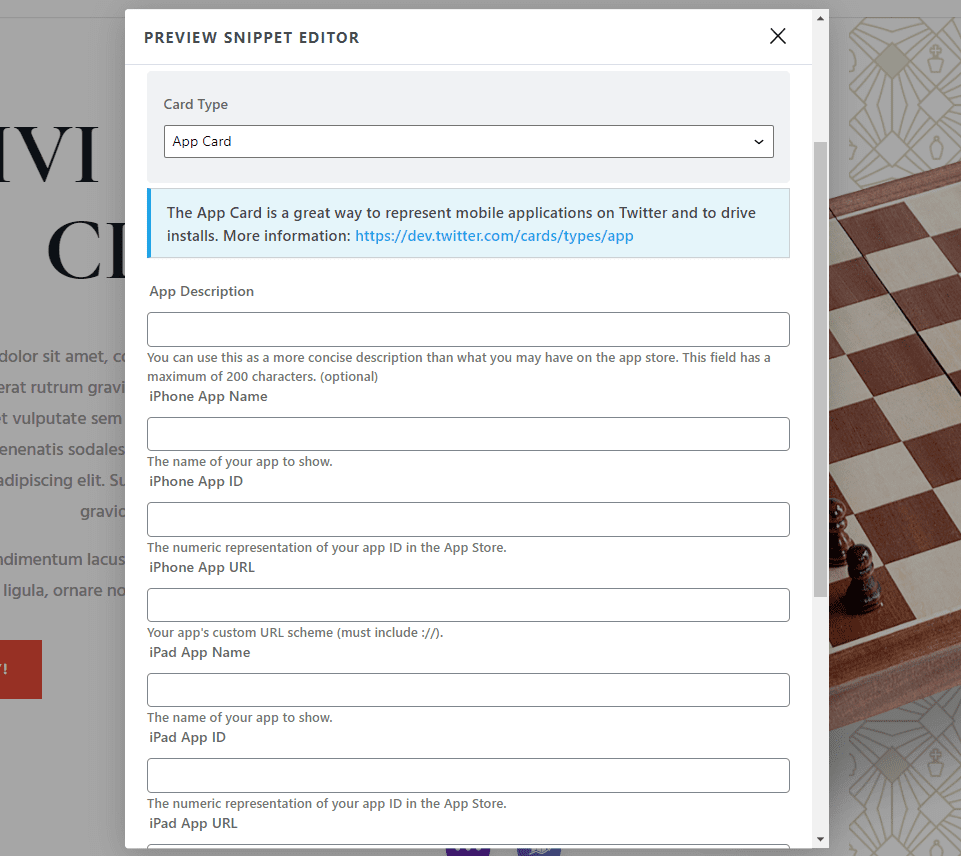Click the PREVIEW SNIPPET EDITOR title text
This screenshot has height=856, width=961.
[251, 37]
